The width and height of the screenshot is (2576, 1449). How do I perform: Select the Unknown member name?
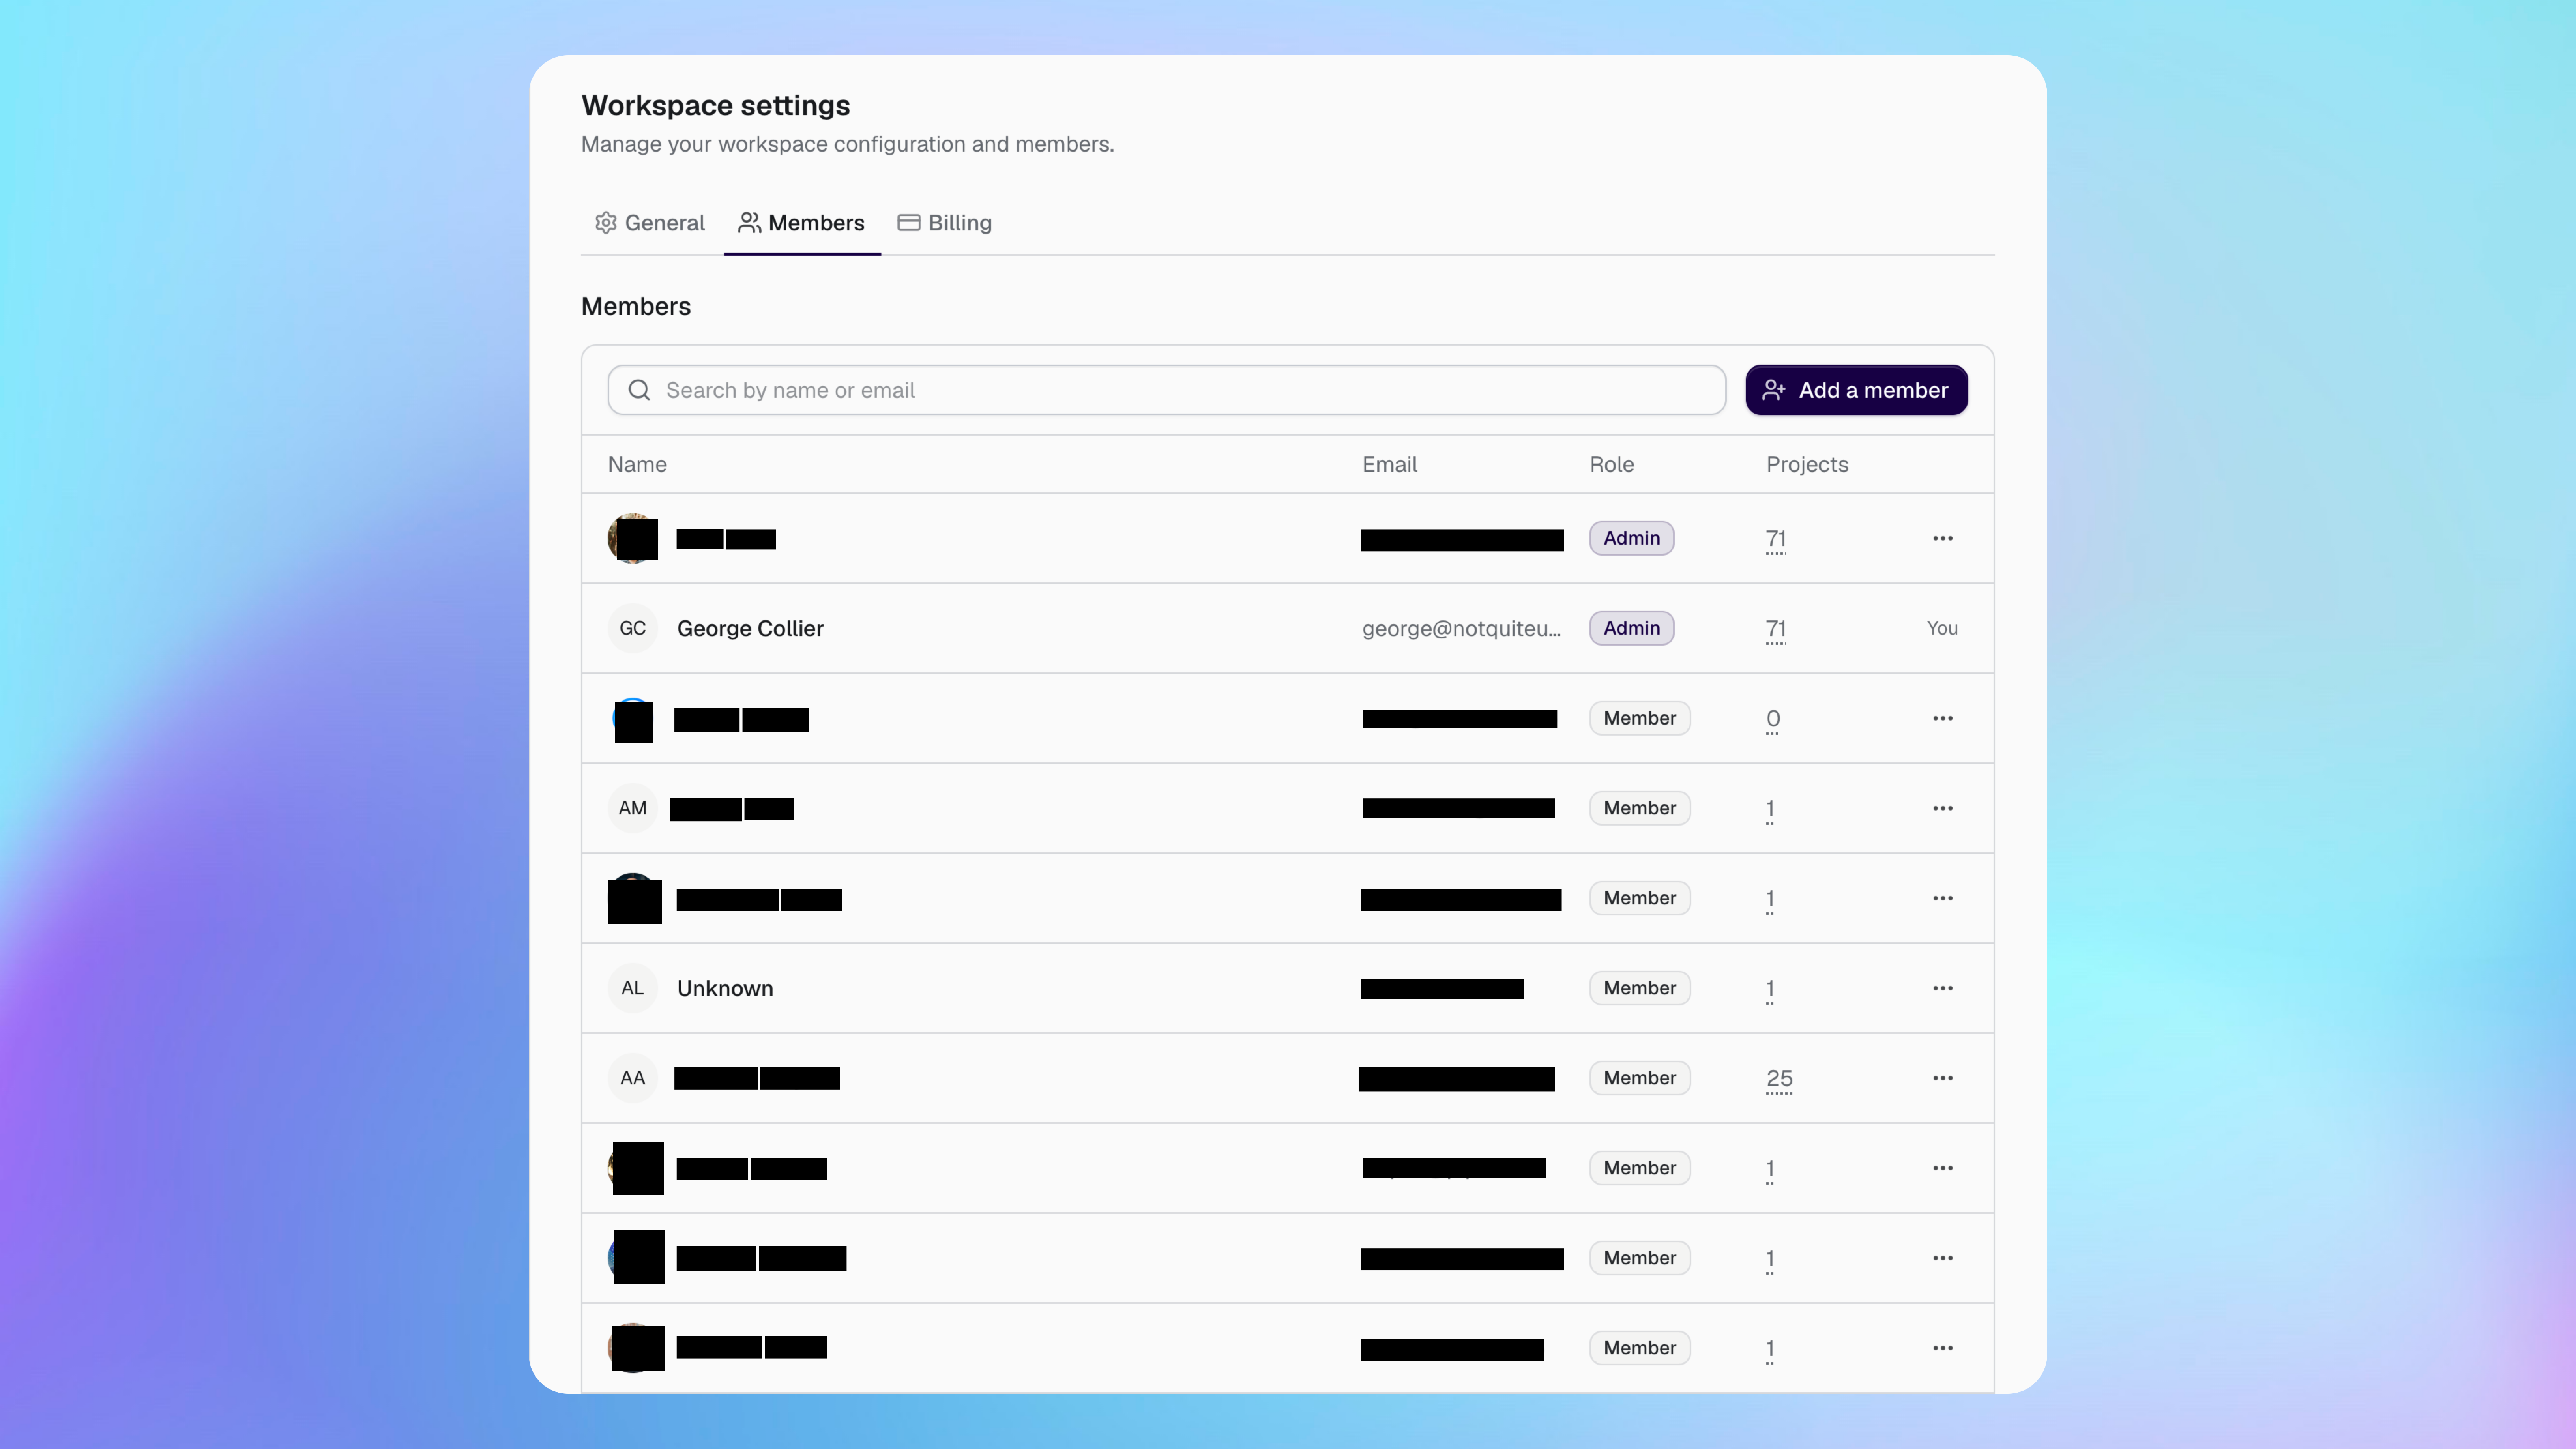click(x=725, y=988)
